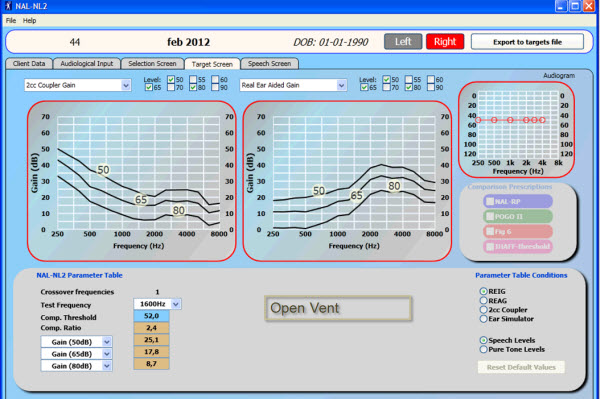Select the Target Screen tab
Viewport: 600px width, 399px height.
212,64
